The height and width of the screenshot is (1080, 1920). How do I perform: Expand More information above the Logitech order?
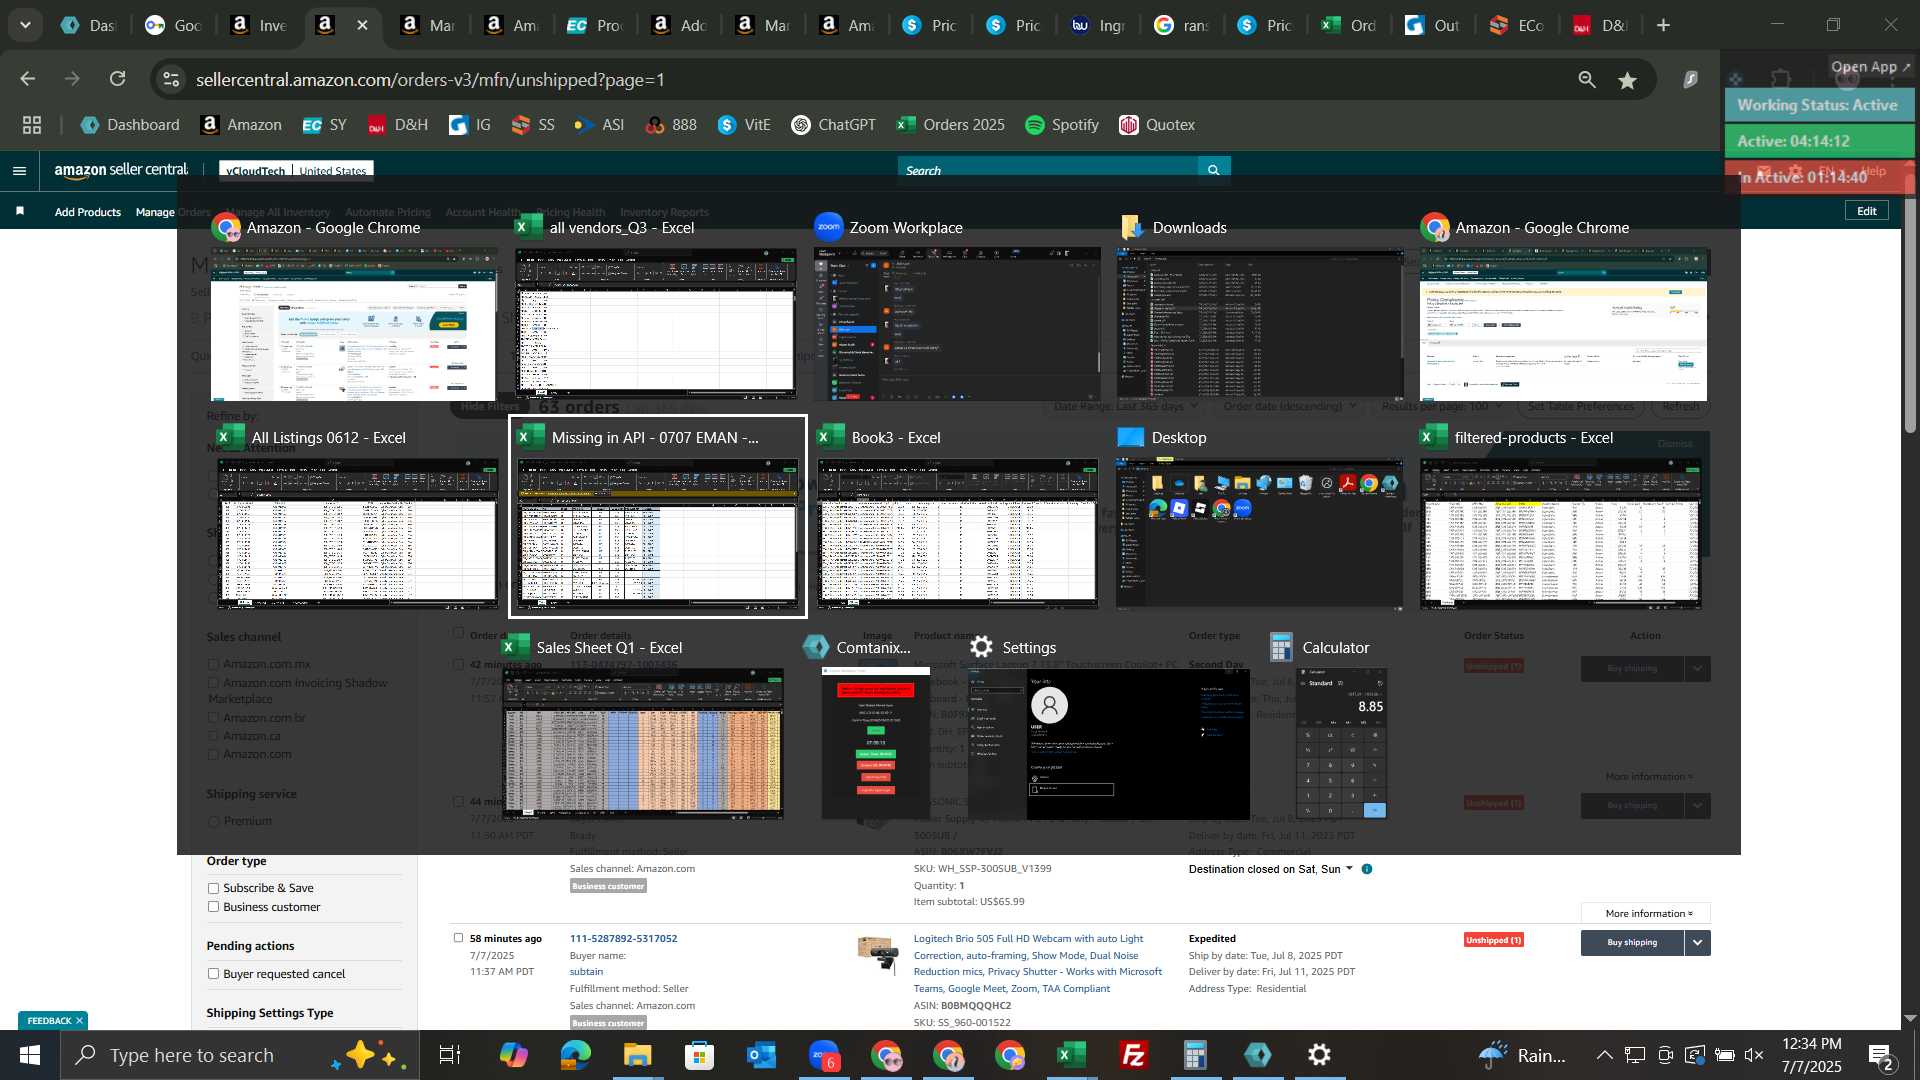(1646, 913)
